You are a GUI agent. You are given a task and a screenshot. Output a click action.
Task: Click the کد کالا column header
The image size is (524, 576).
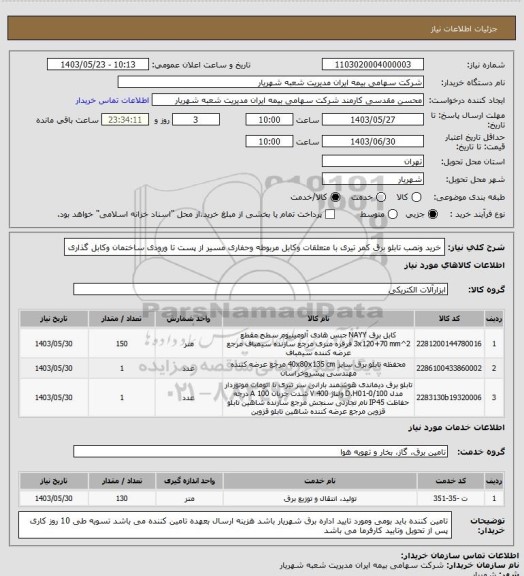449,319
